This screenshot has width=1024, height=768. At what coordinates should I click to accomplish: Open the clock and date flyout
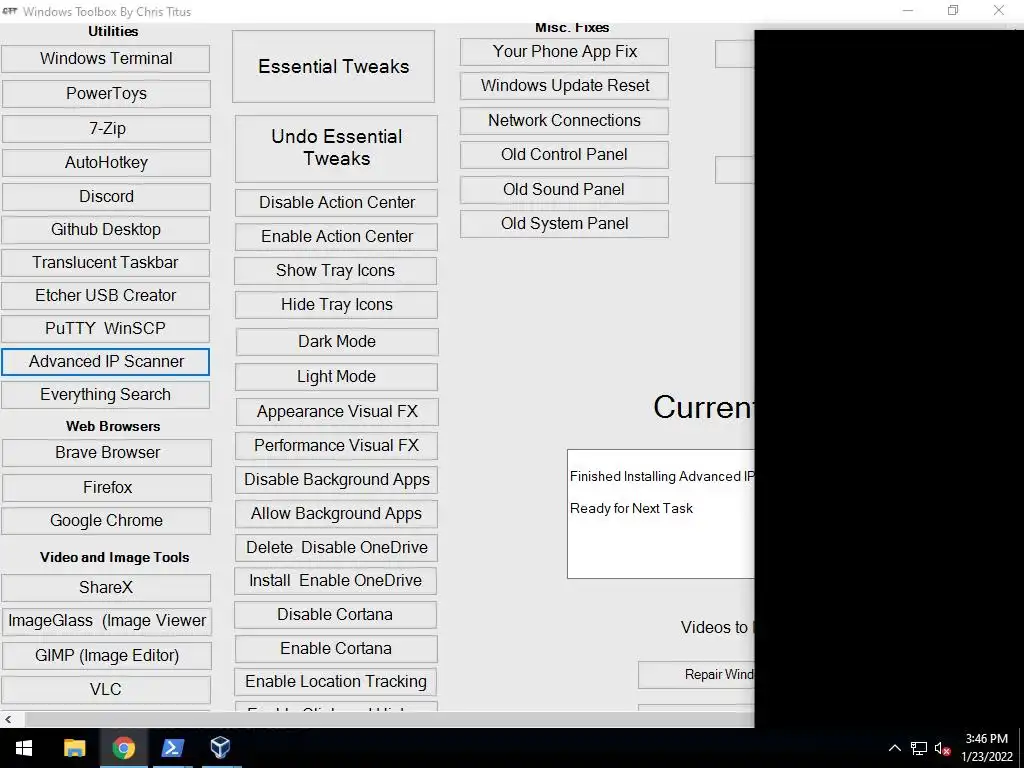point(986,748)
